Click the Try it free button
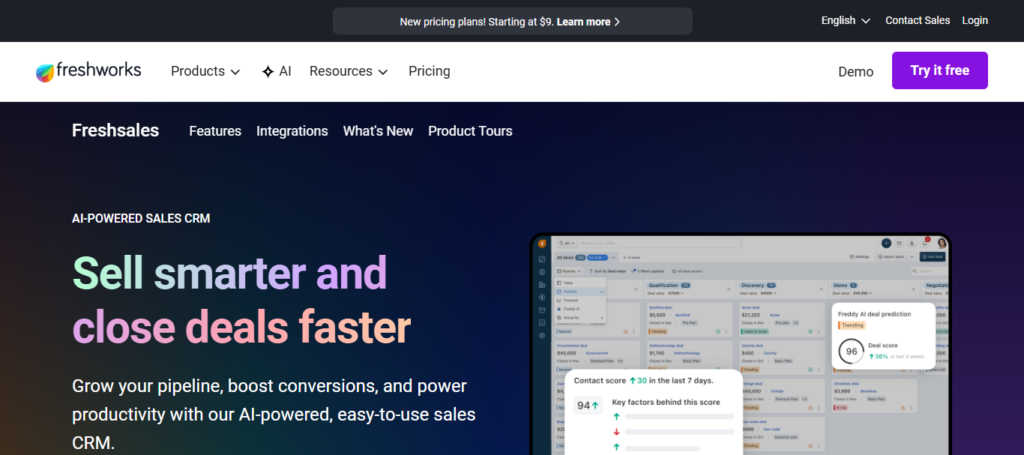The image size is (1024, 455). (940, 71)
